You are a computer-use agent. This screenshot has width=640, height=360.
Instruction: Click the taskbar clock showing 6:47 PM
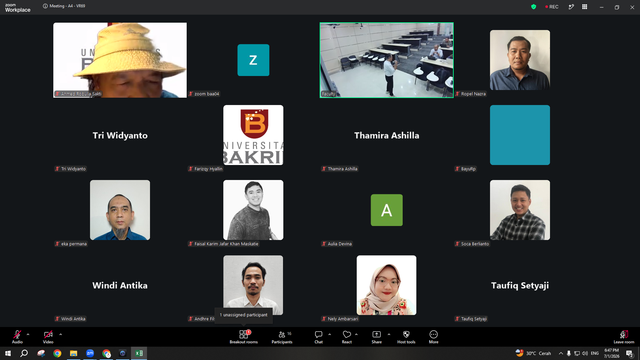point(611,353)
